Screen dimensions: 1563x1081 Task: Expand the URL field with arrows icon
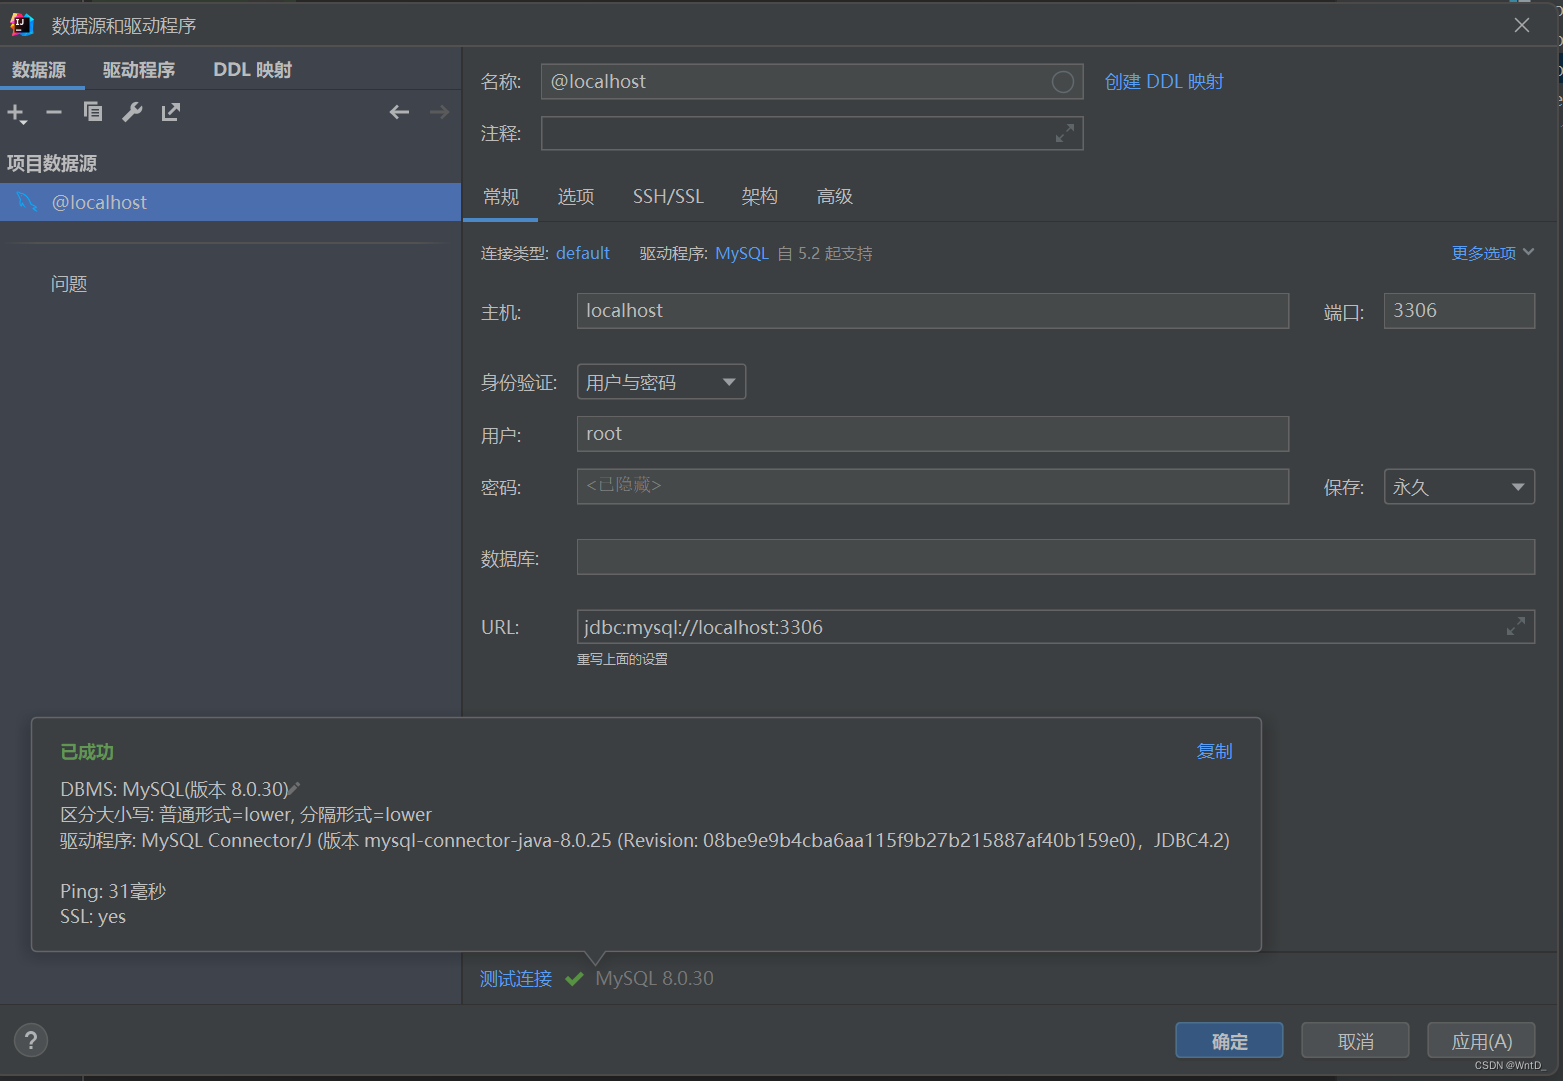(x=1516, y=626)
